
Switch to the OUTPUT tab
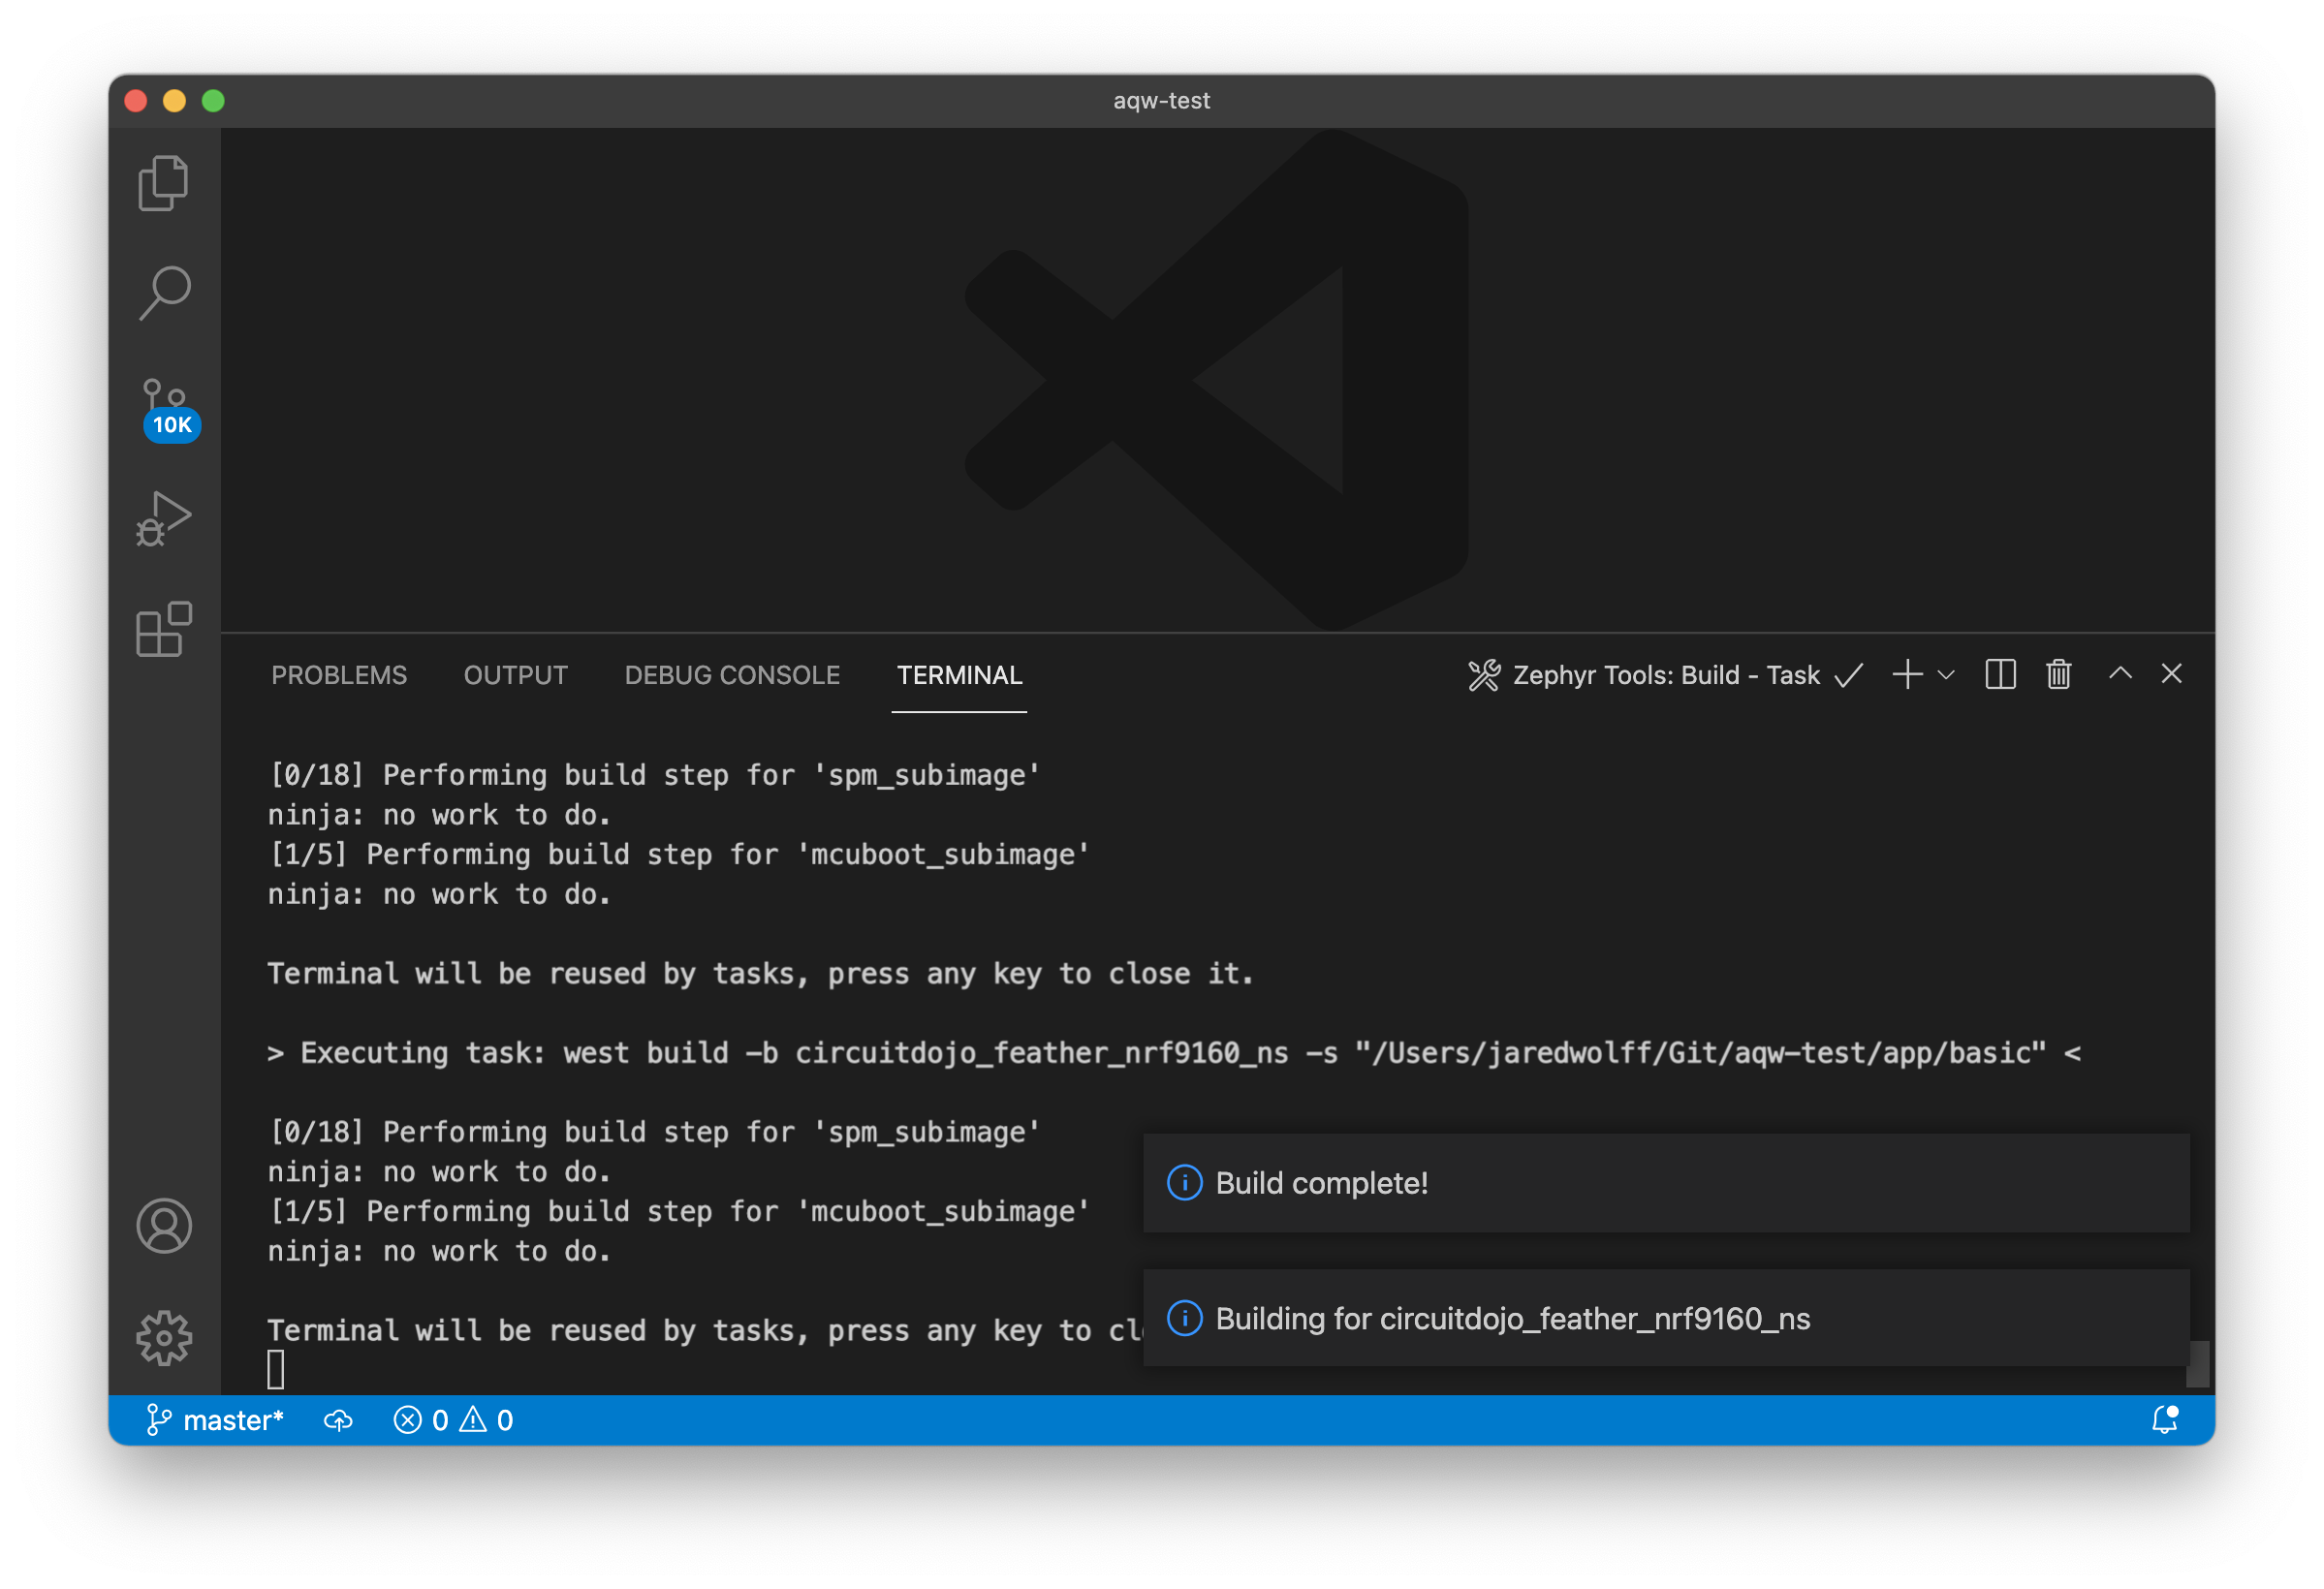click(x=515, y=675)
